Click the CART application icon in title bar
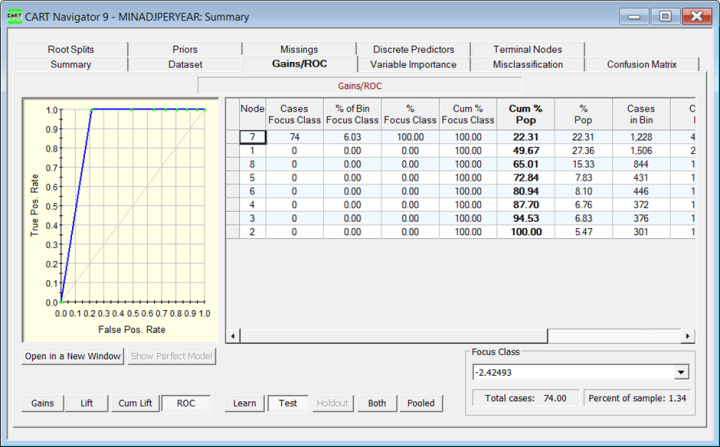The height and width of the screenshot is (447, 720). pyautogui.click(x=14, y=16)
